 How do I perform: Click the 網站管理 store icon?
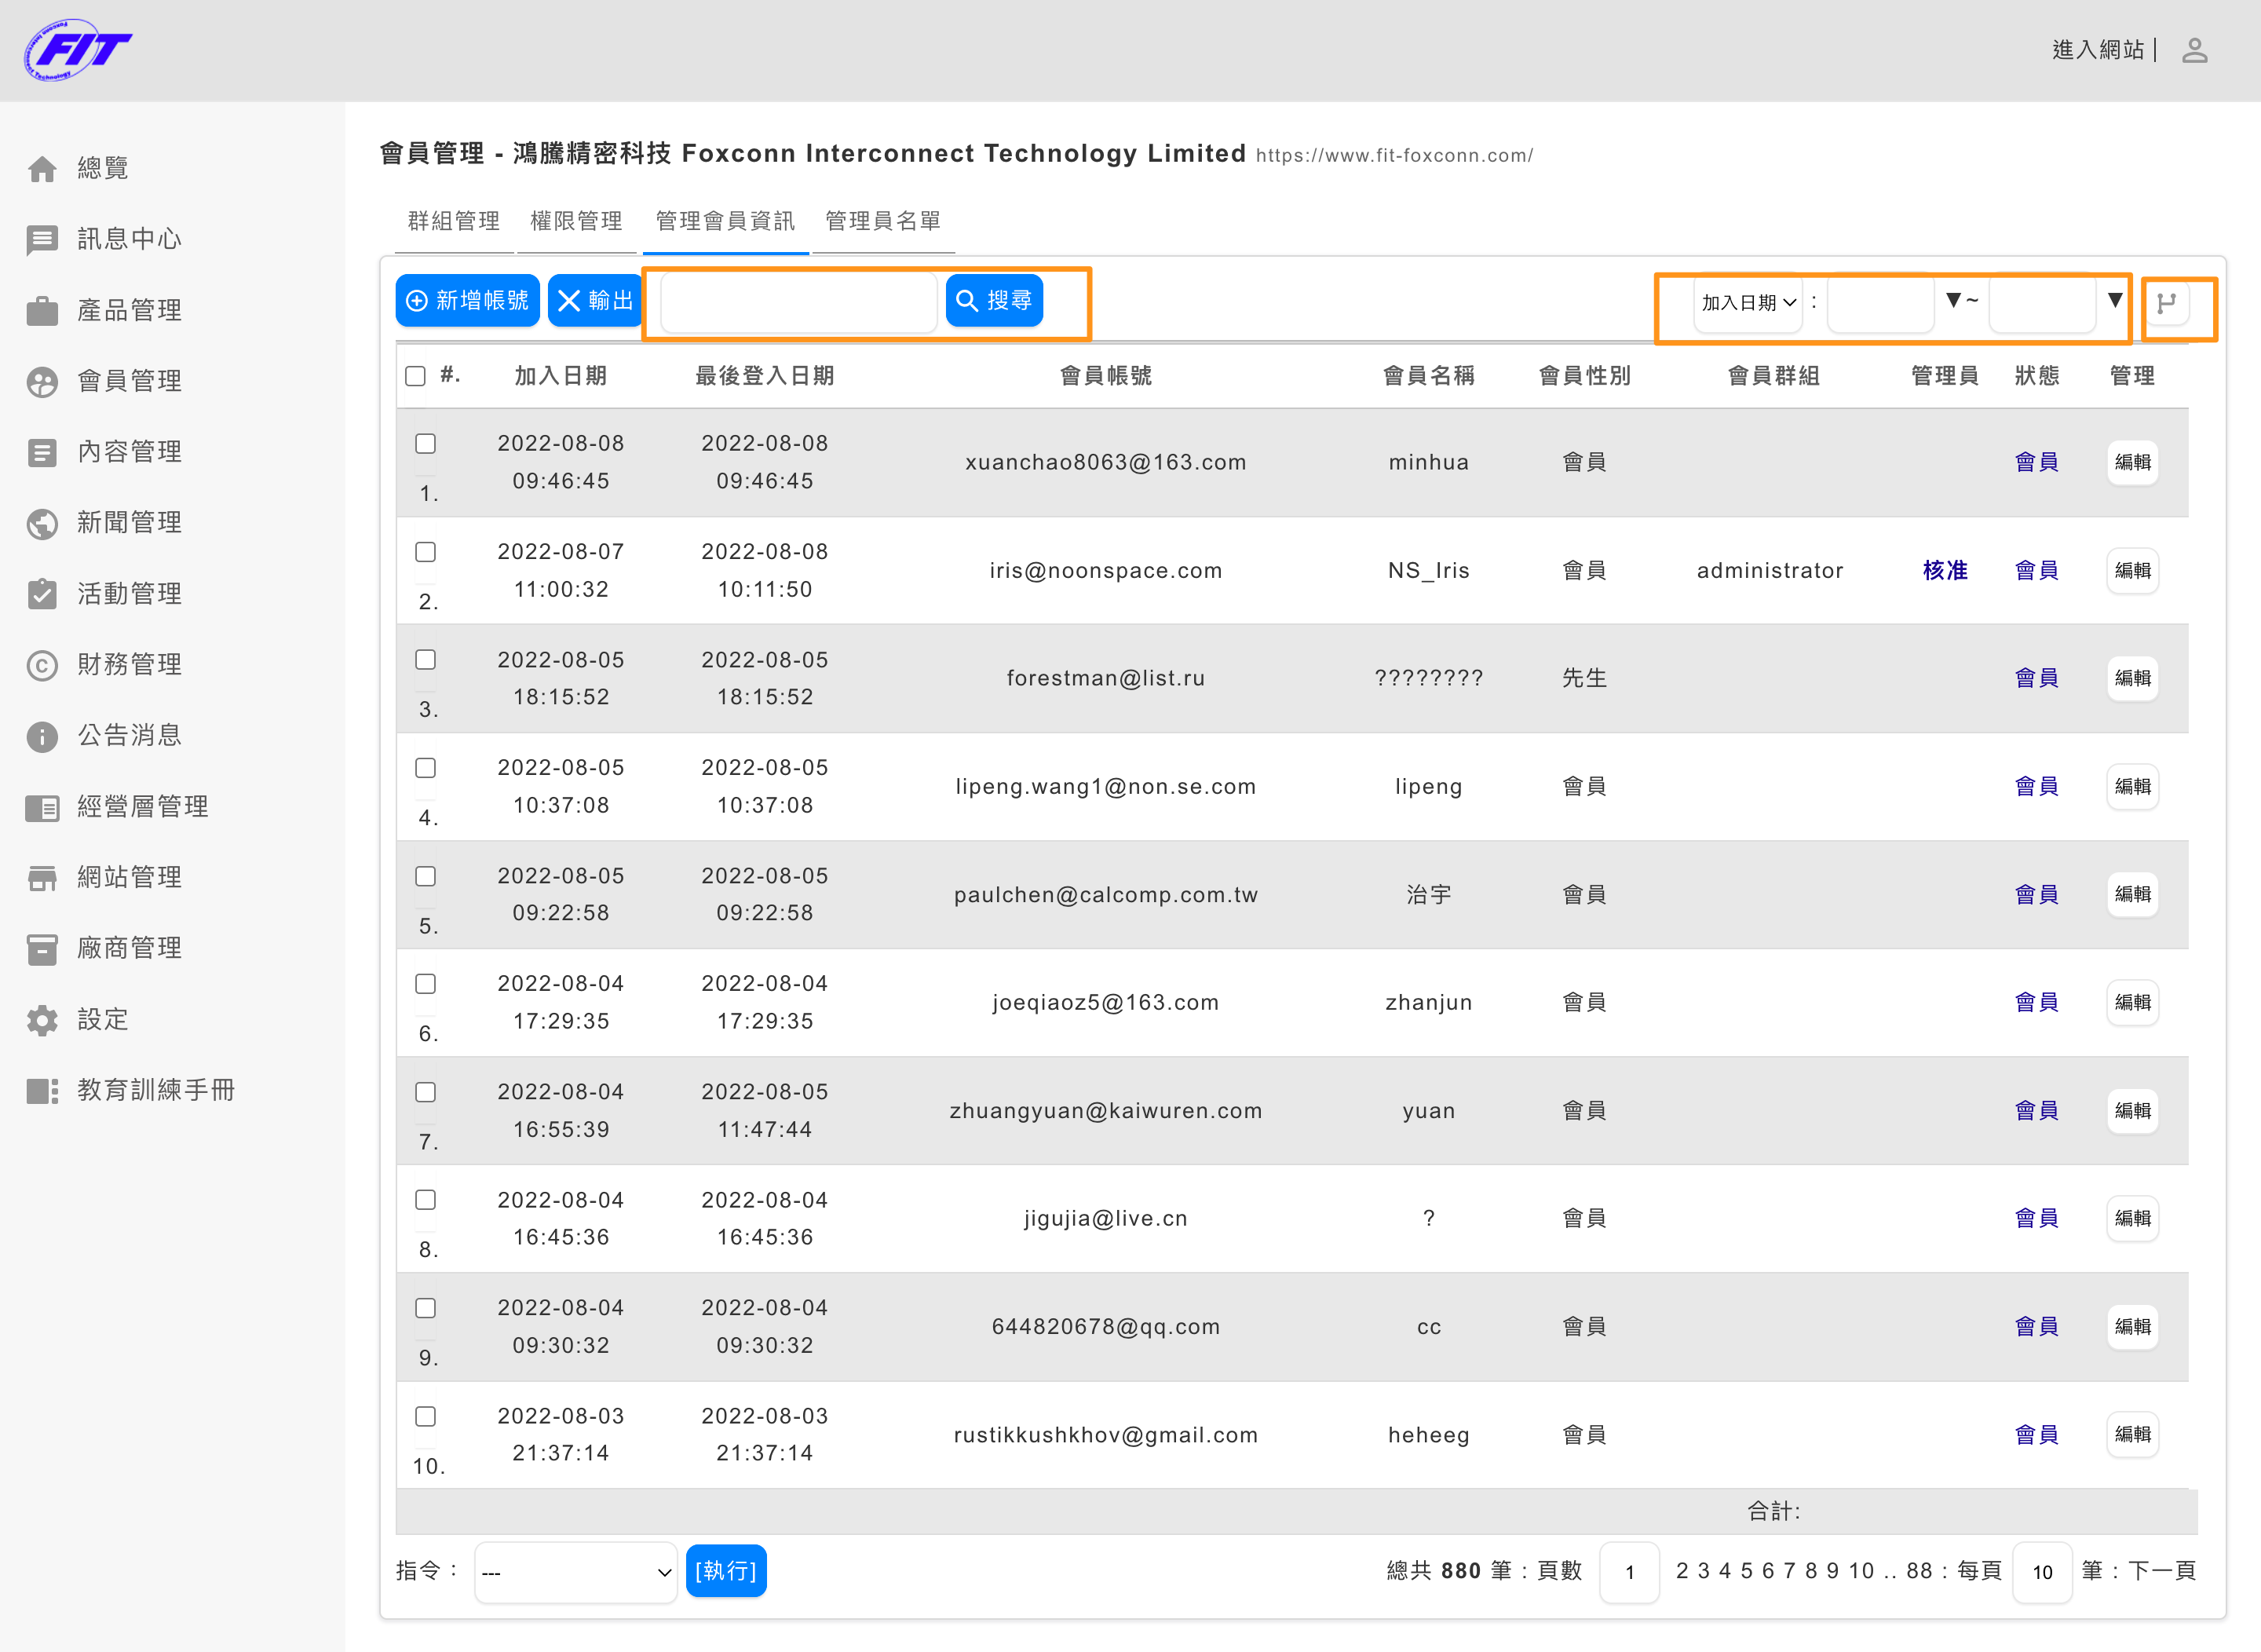(42, 878)
